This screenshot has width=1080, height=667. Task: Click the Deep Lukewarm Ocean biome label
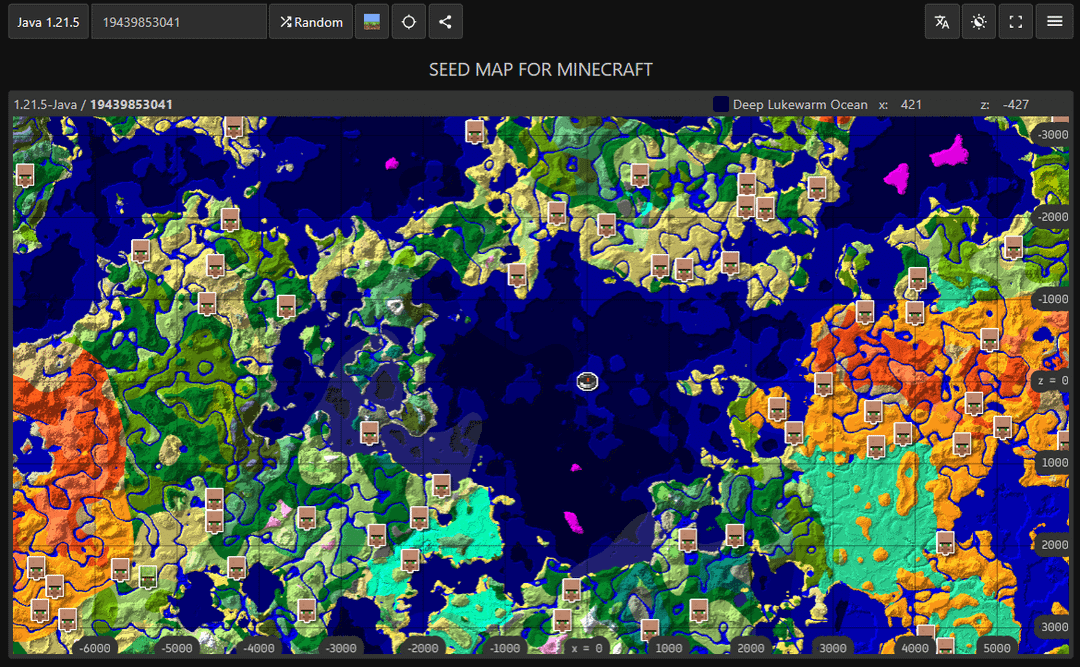800,104
